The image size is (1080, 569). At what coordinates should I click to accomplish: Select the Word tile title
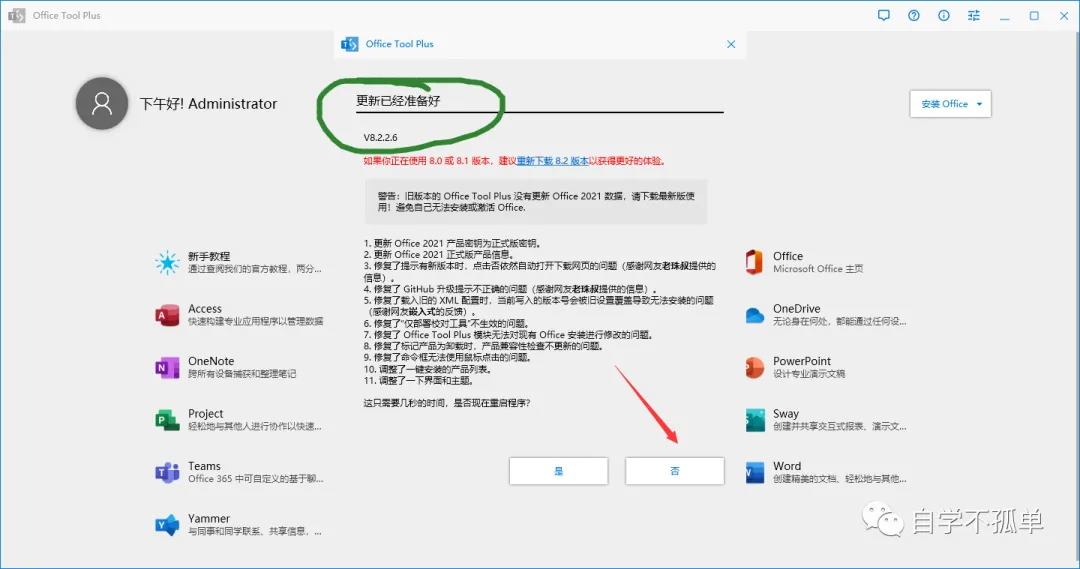(x=787, y=466)
